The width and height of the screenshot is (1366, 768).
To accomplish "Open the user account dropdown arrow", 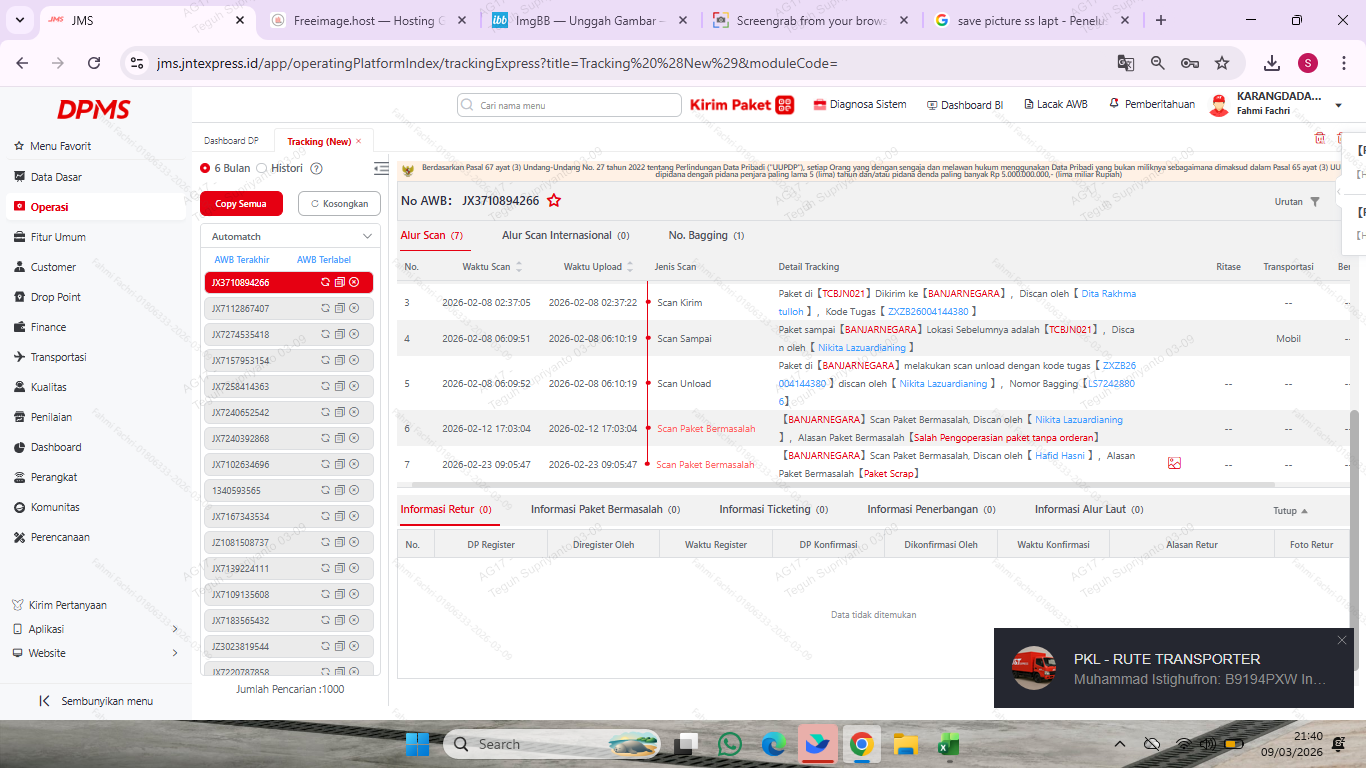I will click(x=1339, y=105).
